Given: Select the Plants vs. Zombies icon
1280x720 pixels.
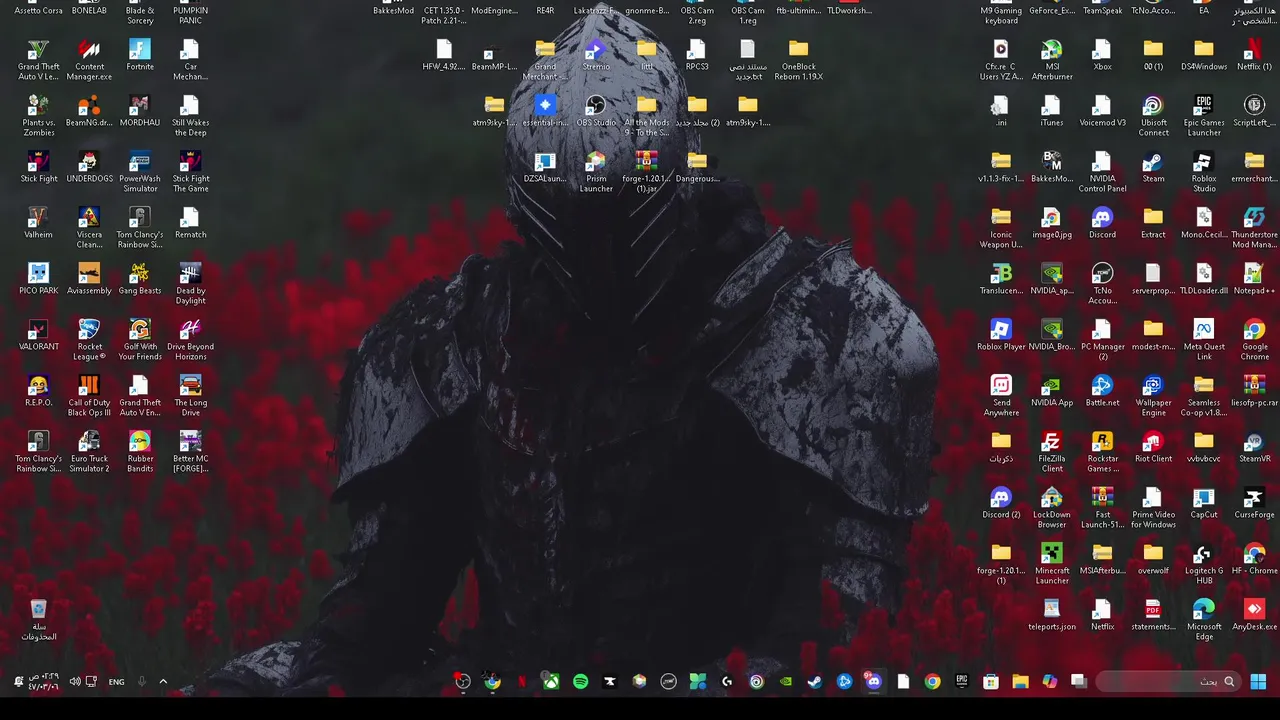Looking at the screenshot, I should 38,116.
